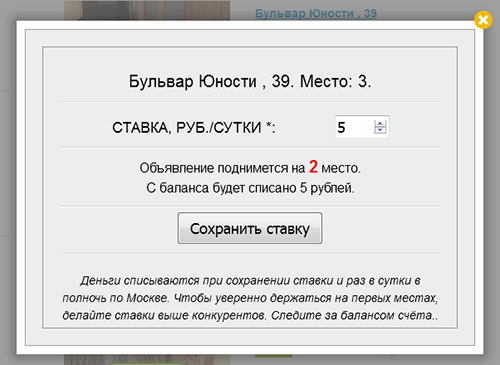Click the label СТАВКА, РУБ./СУТКИ
This screenshot has width=500, height=365.
coord(194,127)
